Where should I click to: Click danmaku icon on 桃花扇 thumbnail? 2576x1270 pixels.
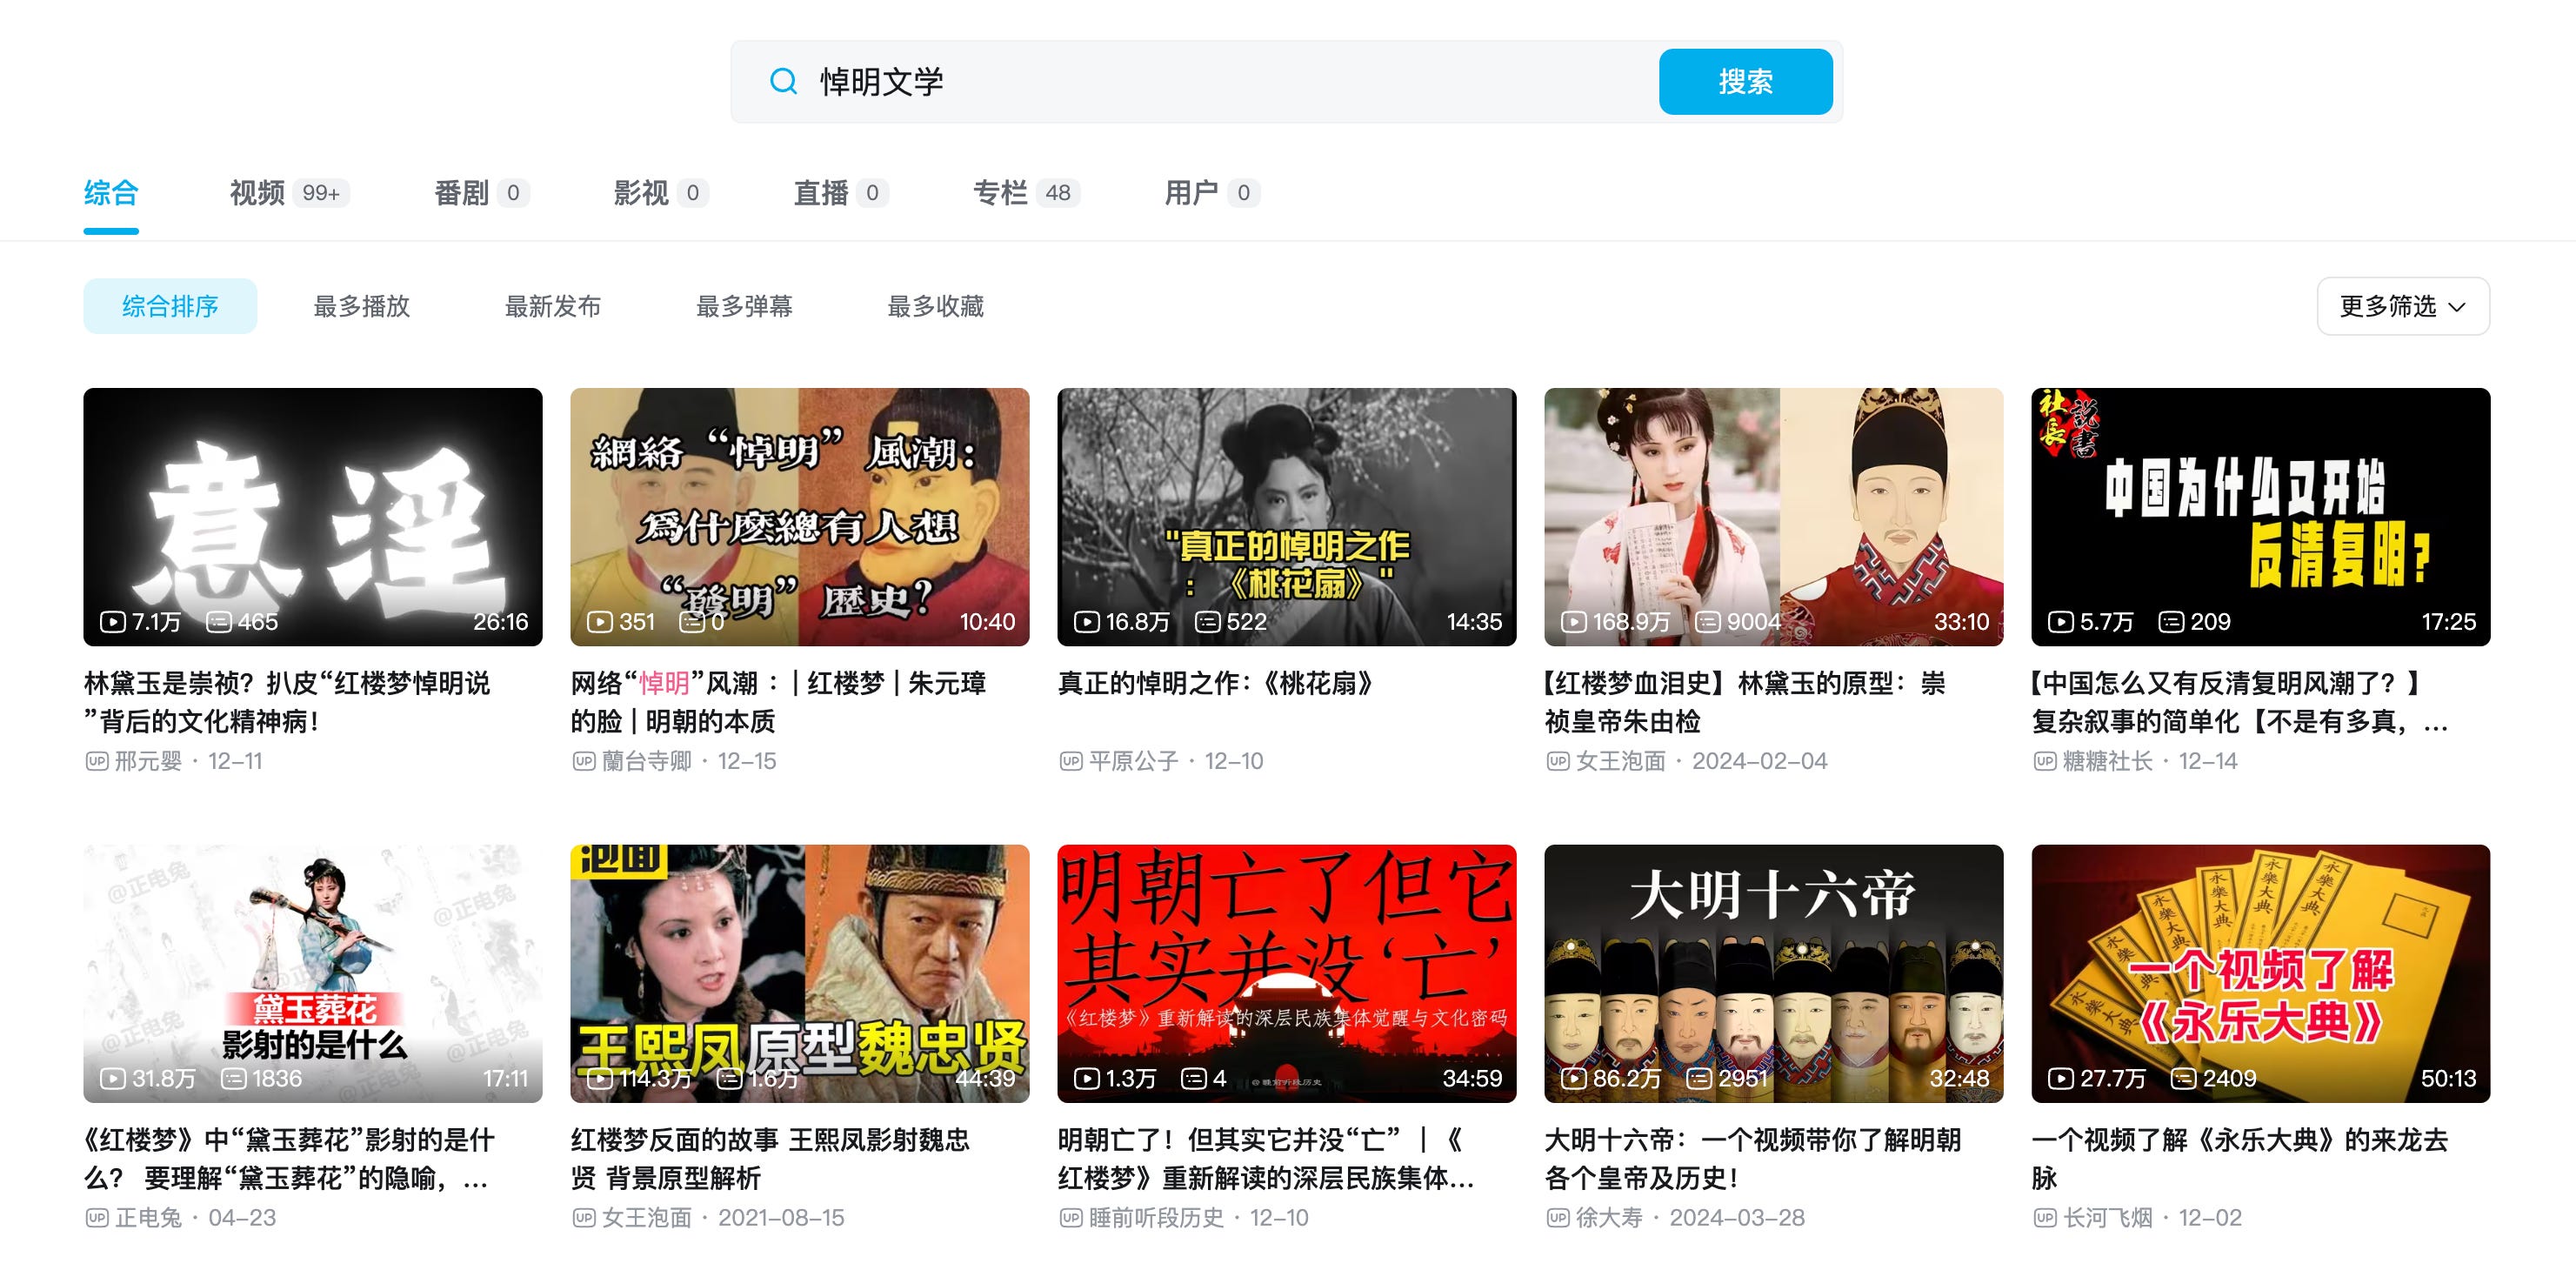(x=1207, y=622)
